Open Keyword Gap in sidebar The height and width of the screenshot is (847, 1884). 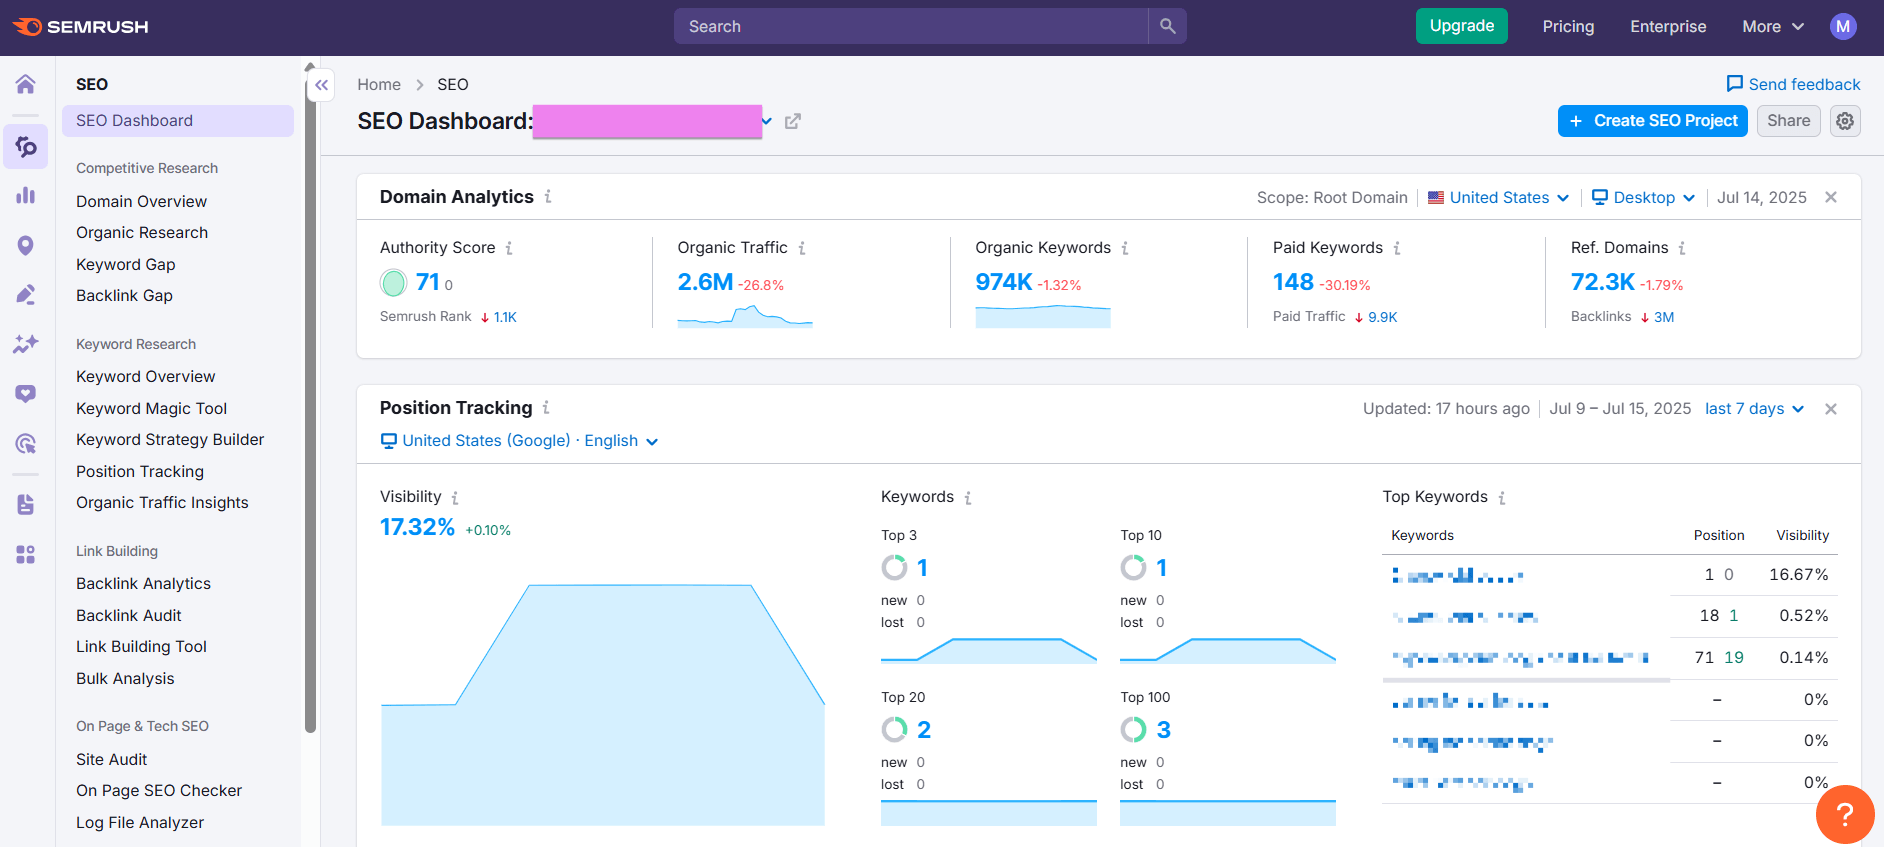[x=126, y=264]
